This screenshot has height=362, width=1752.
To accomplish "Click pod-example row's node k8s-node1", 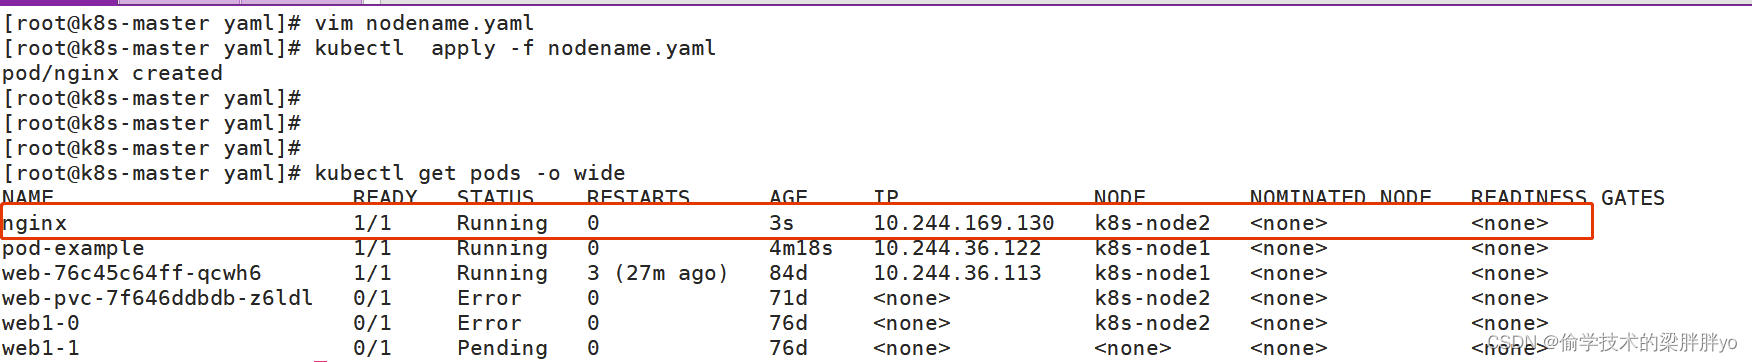I will coord(1152,248).
